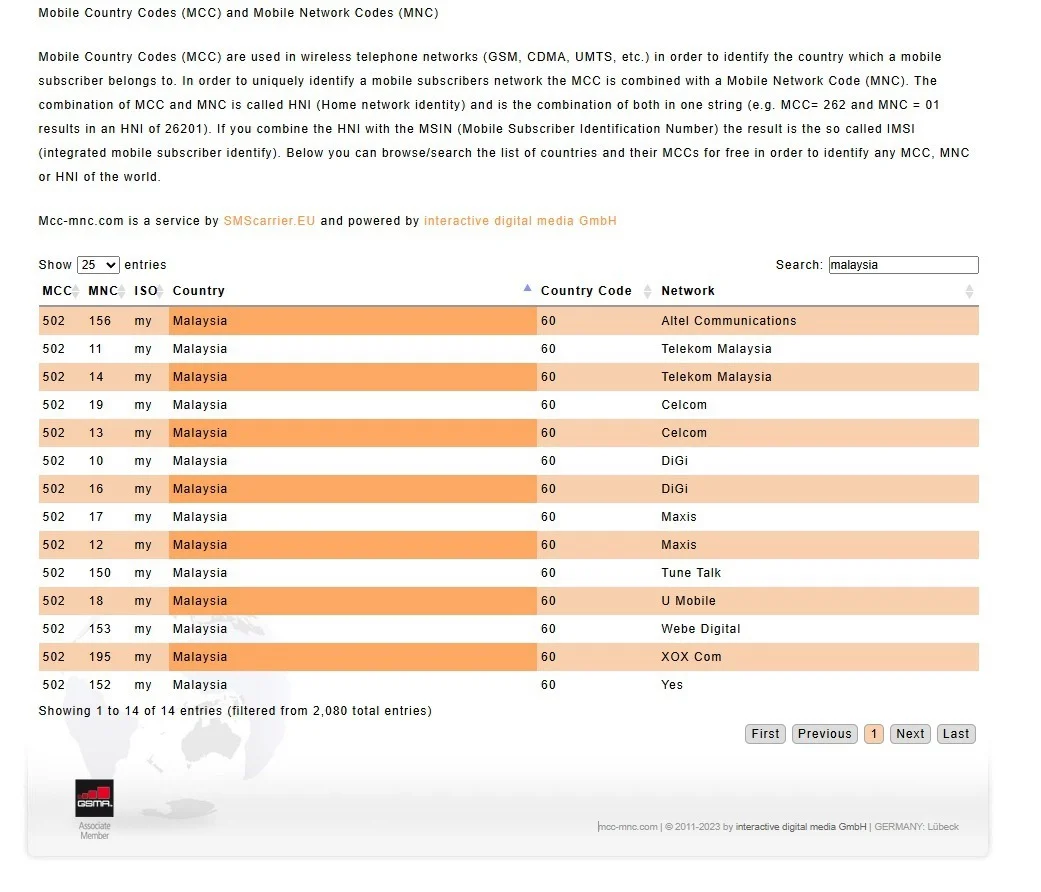Sort table by MNC column header

click(106, 291)
